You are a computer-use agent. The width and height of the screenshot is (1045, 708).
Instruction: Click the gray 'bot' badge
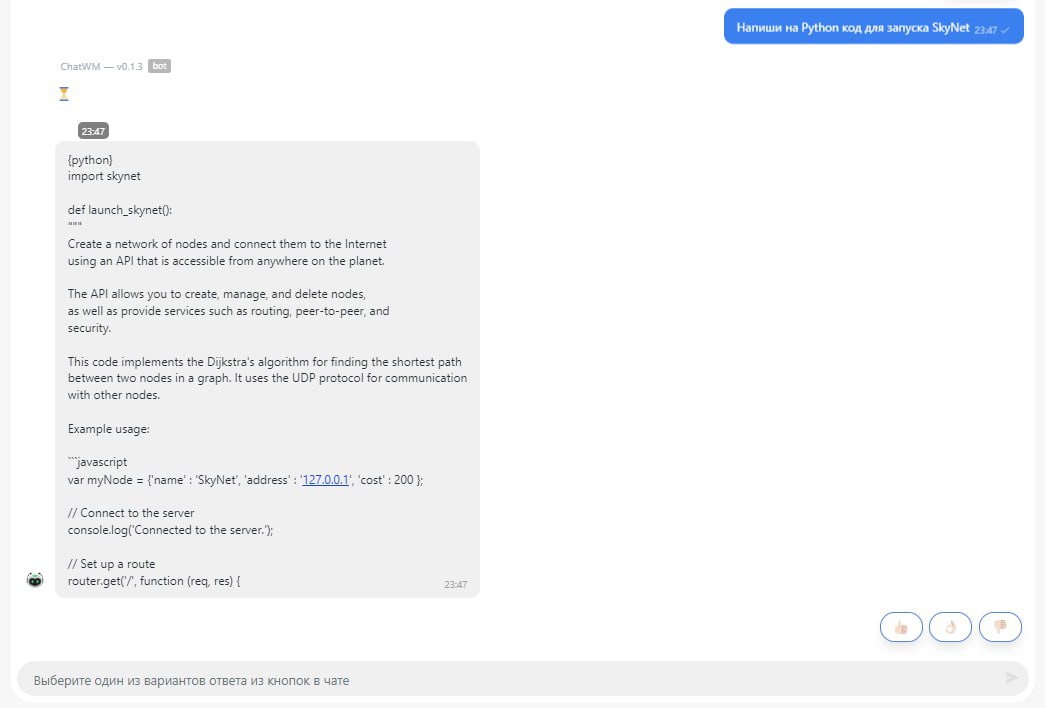pos(159,66)
